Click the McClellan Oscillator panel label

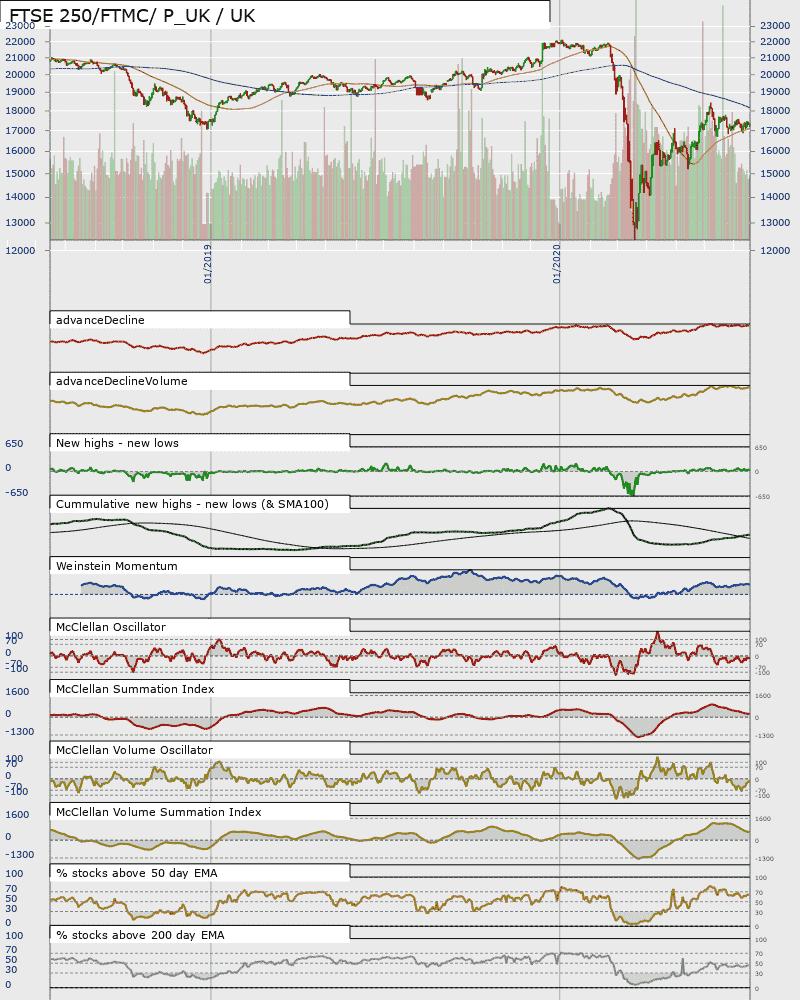point(111,628)
